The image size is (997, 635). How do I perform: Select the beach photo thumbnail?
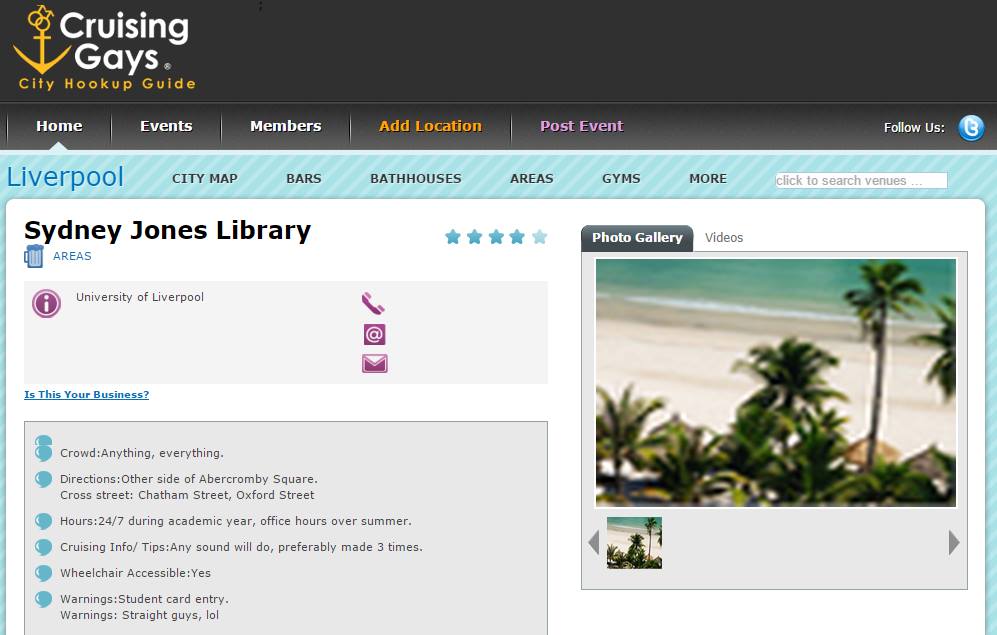click(x=634, y=542)
